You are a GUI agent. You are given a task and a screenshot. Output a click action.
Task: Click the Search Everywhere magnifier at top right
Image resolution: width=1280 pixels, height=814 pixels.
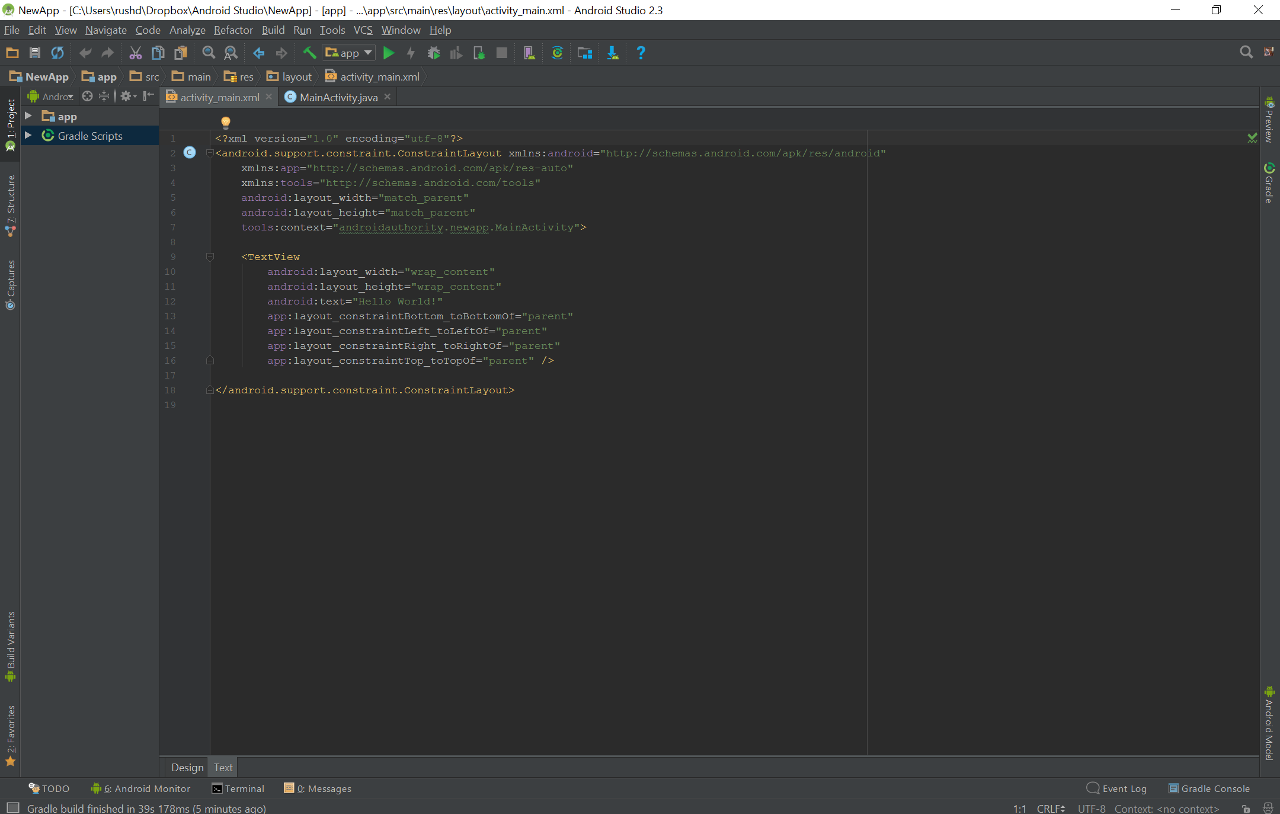tap(1246, 52)
